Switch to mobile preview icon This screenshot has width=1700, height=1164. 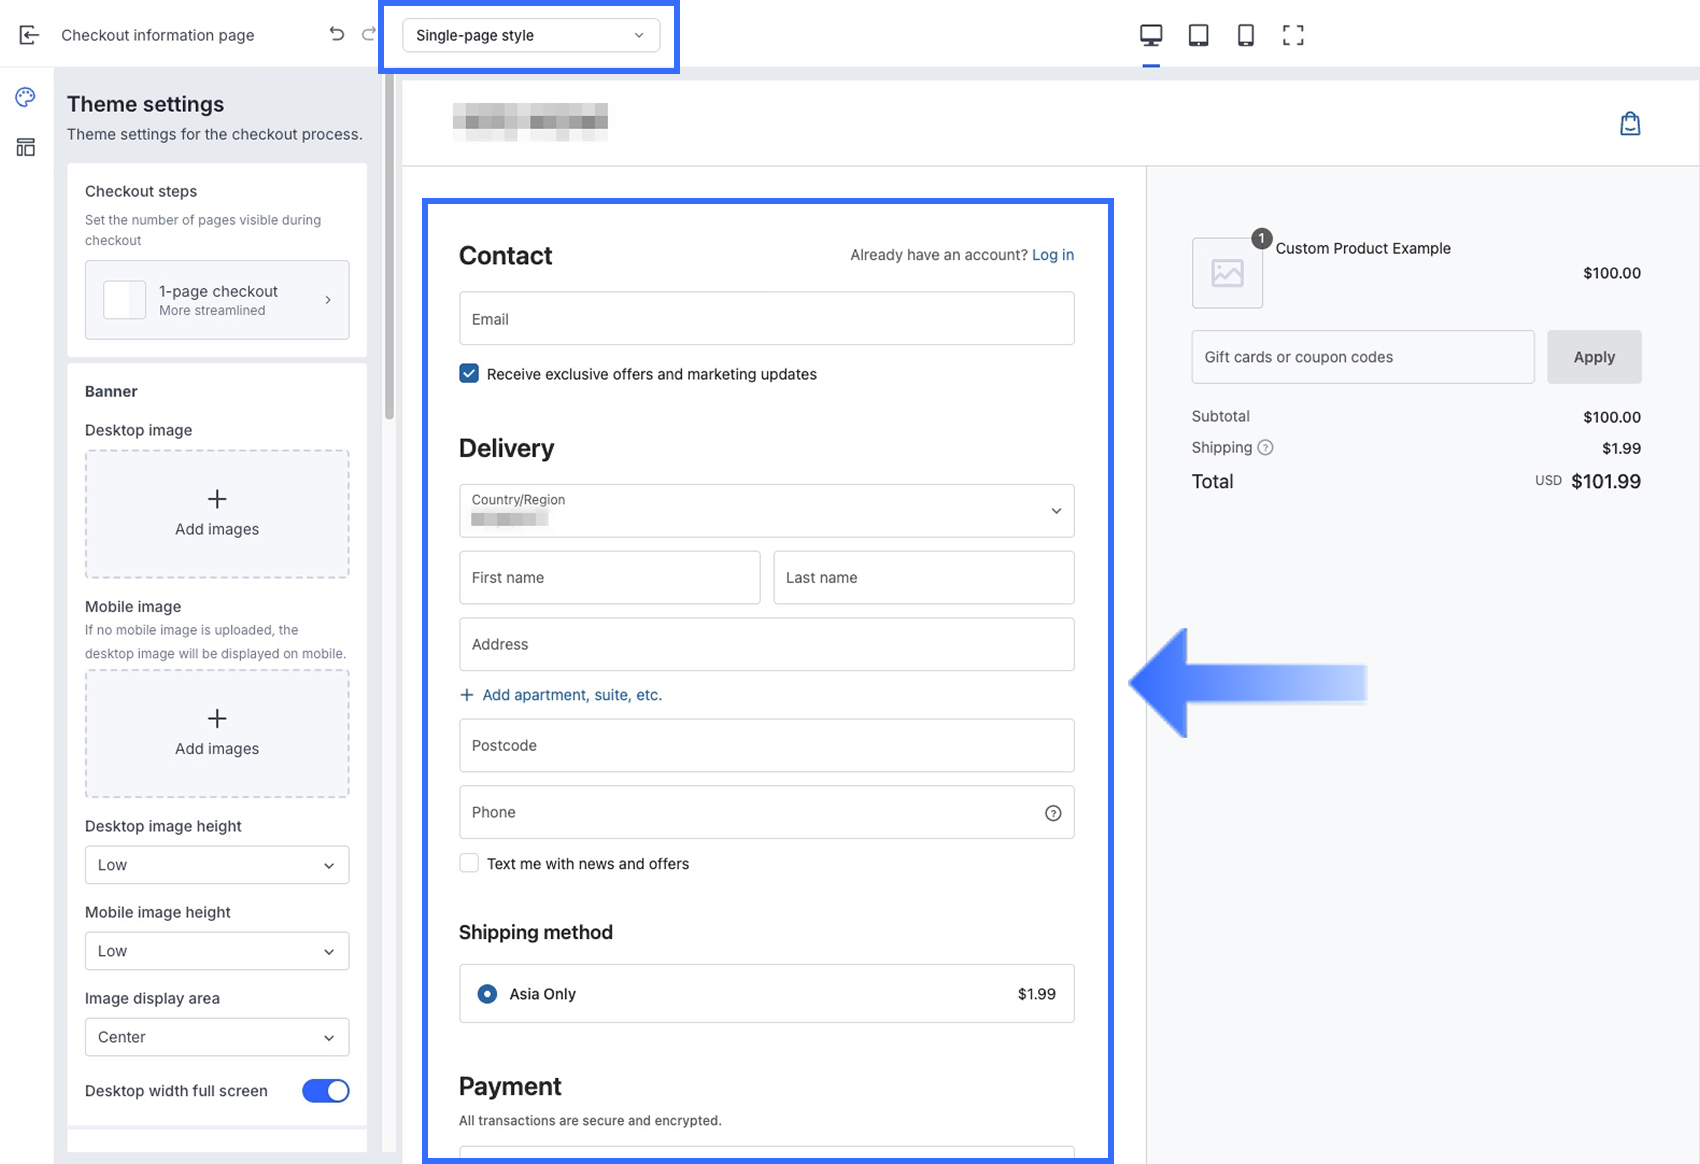[x=1245, y=35]
